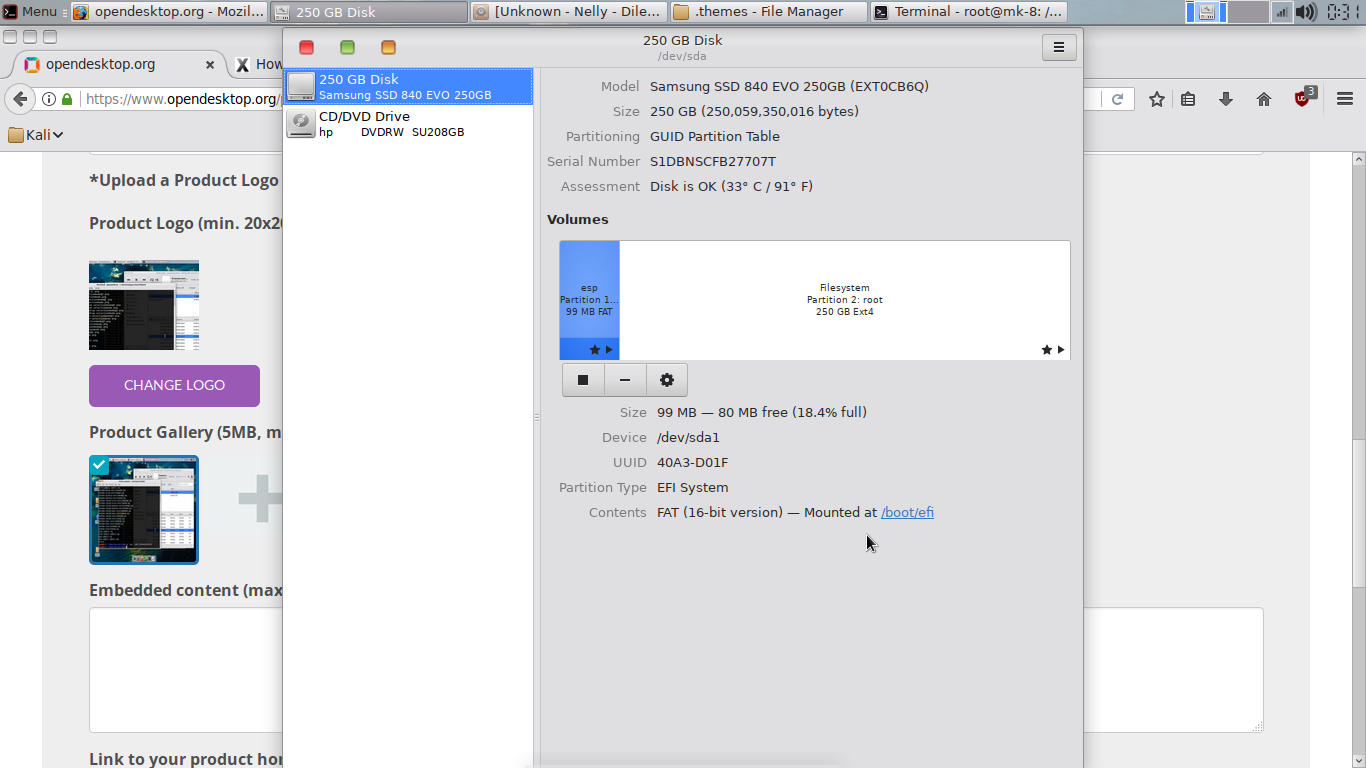Click the orange button in Disks titlebar
1366x768 pixels.
click(x=388, y=47)
